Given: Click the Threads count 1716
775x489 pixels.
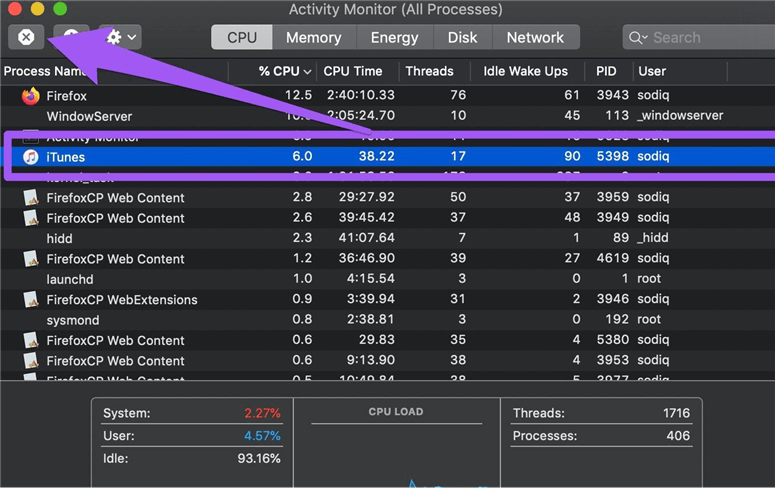Looking at the screenshot, I should tap(676, 413).
